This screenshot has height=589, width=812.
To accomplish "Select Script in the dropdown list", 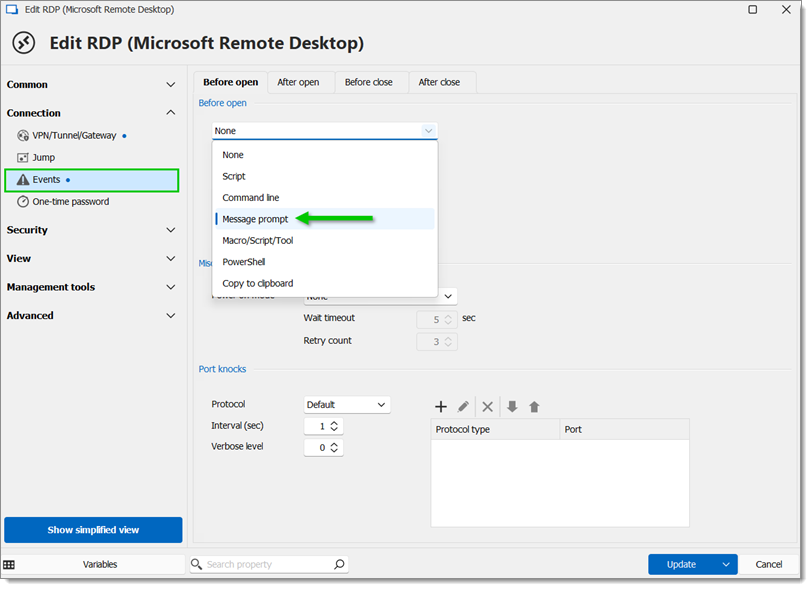I will [x=325, y=176].
